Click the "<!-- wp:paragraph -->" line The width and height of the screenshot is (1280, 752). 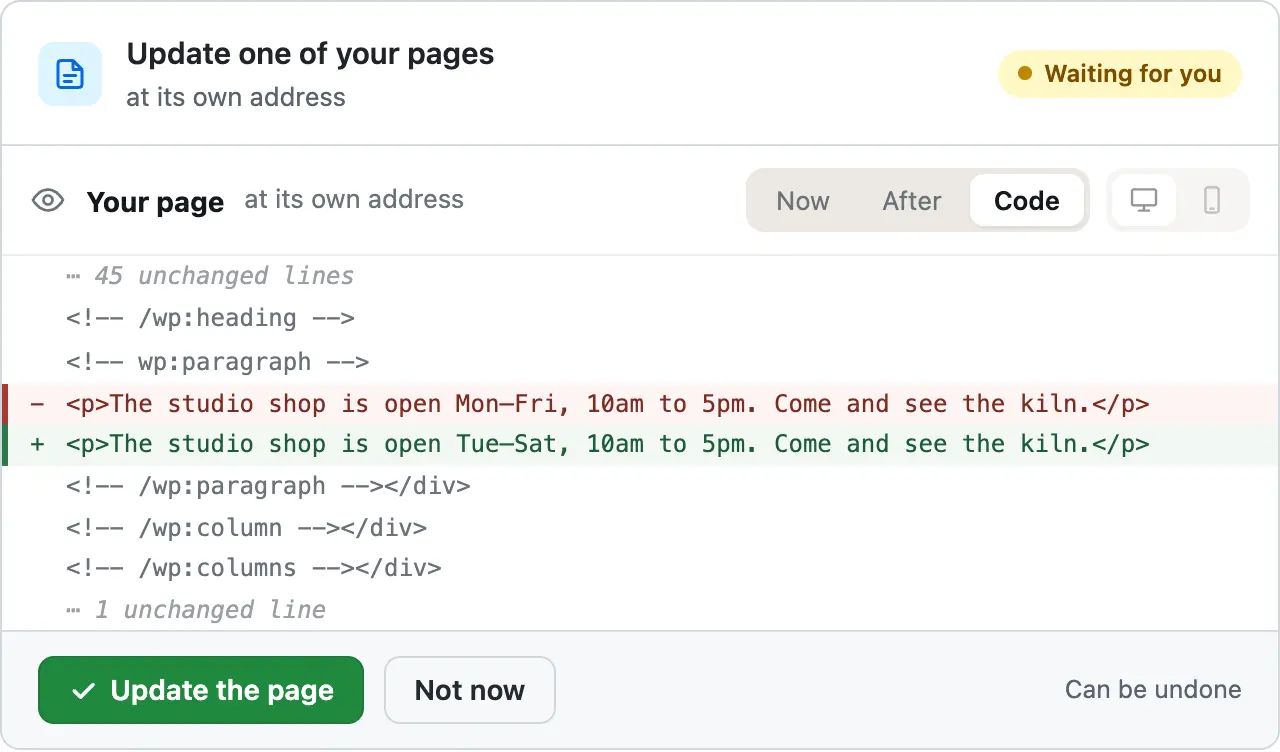(x=218, y=361)
